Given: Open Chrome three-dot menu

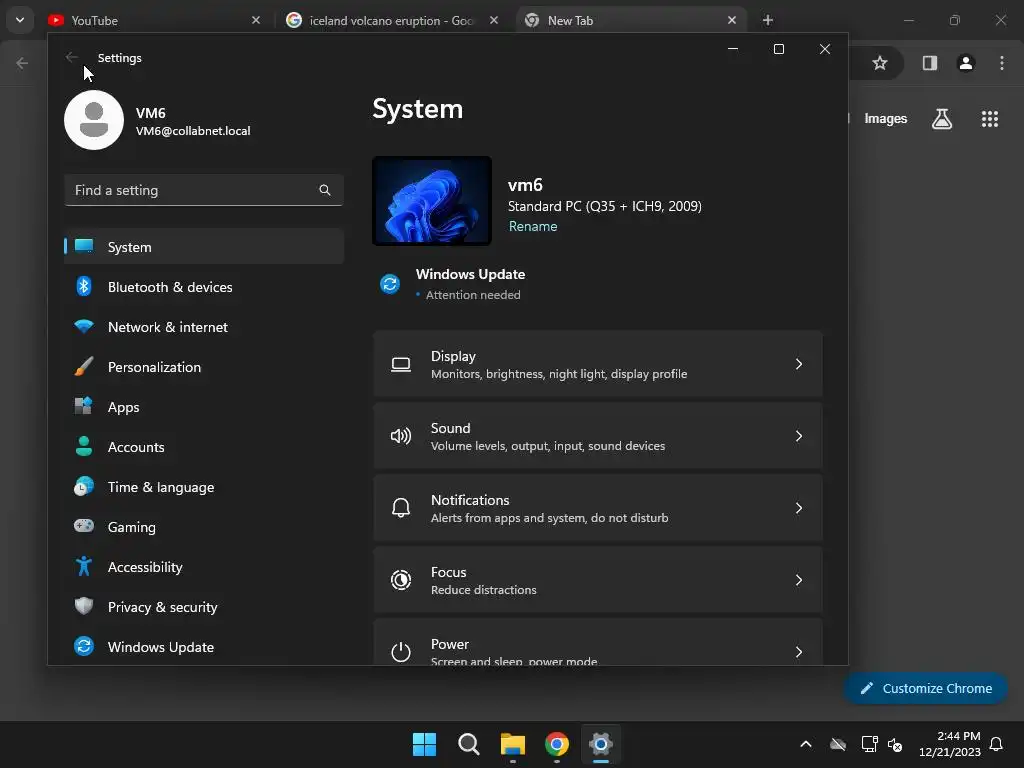Looking at the screenshot, I should click(x=1002, y=63).
